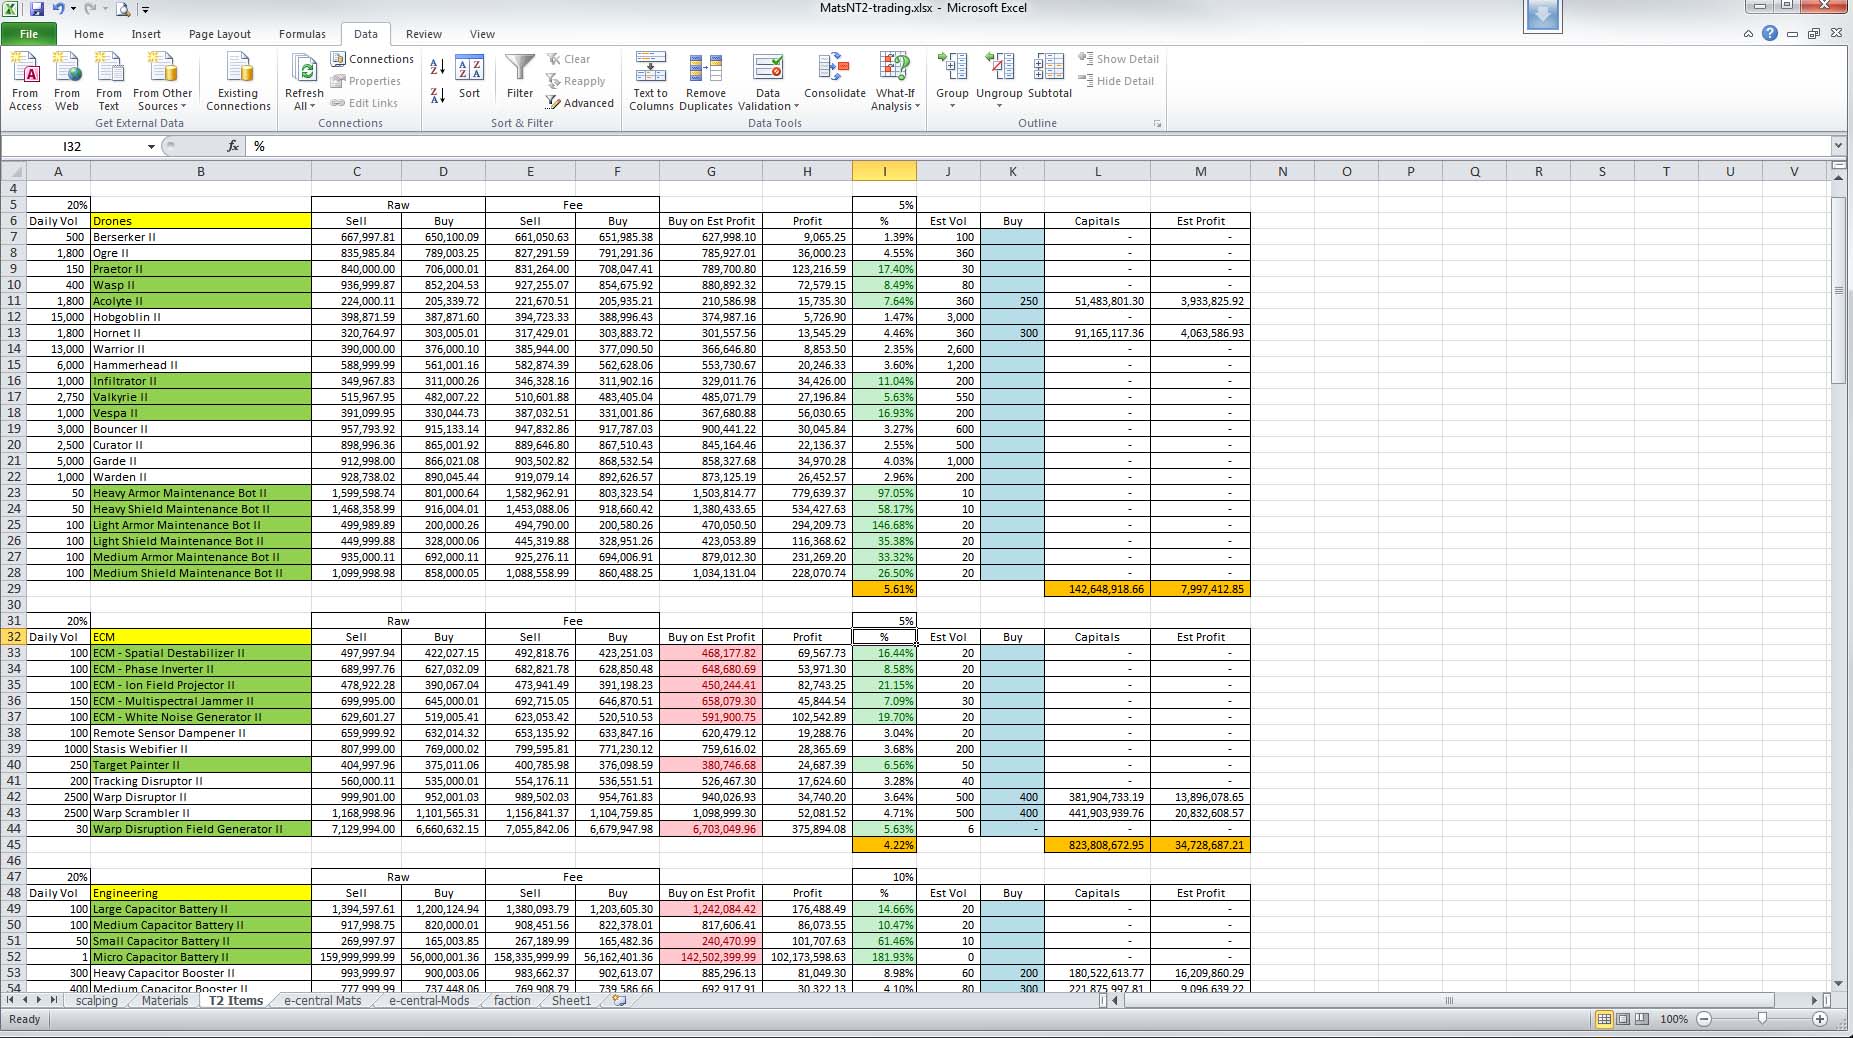The height and width of the screenshot is (1038, 1853).
Task: Go to the faction sheet
Action: tap(512, 1000)
